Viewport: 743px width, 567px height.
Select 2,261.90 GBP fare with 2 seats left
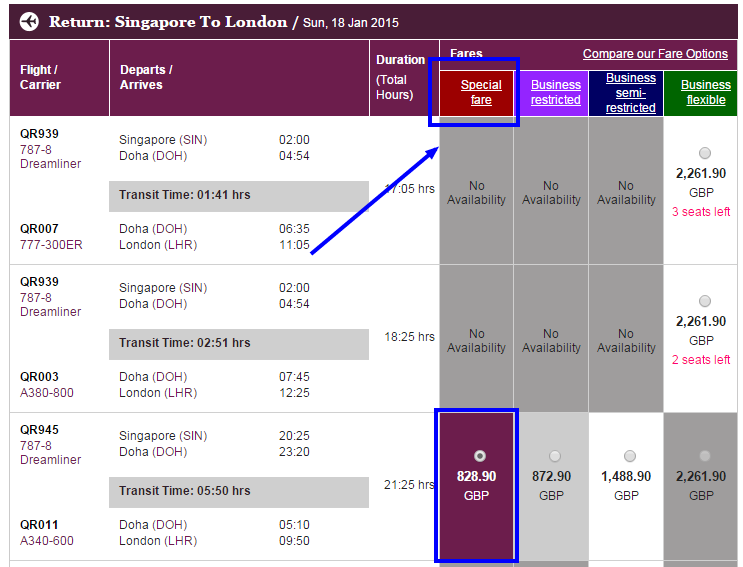click(705, 301)
